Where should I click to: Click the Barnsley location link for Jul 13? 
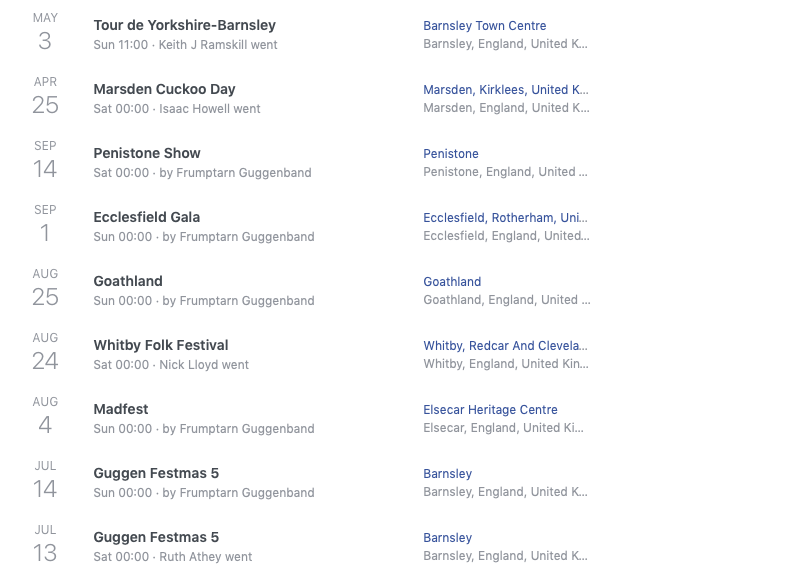point(447,538)
